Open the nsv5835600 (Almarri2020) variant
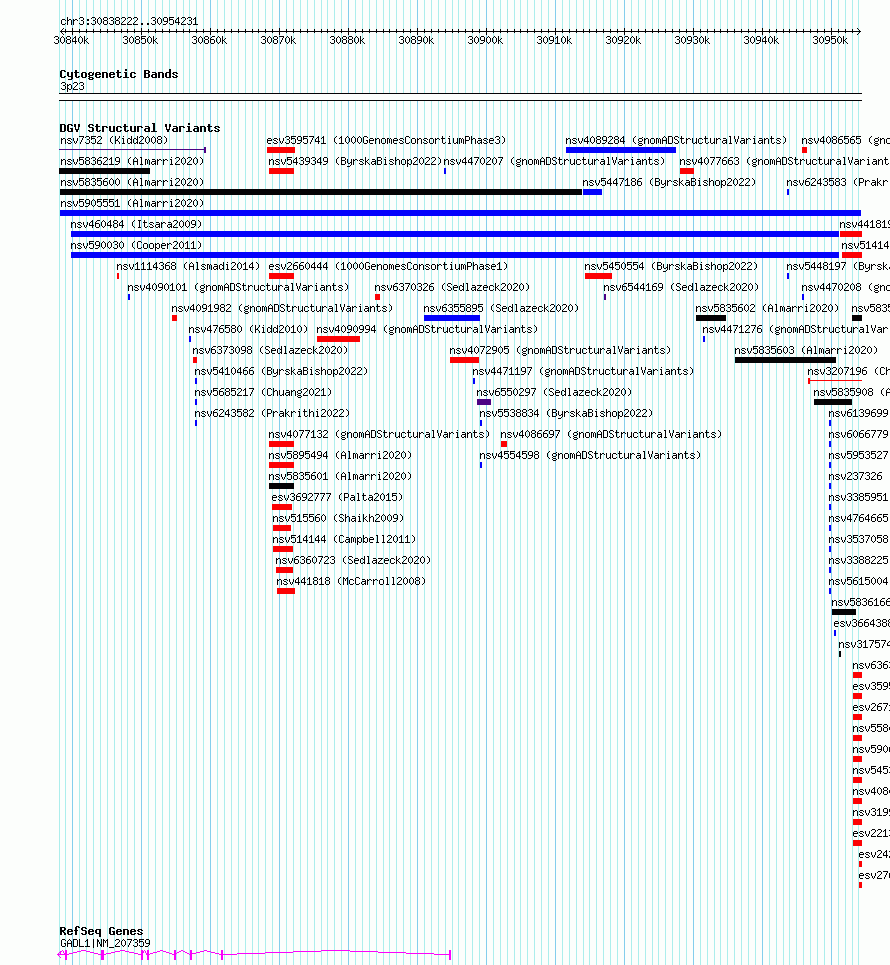The image size is (890, 965). click(132, 182)
